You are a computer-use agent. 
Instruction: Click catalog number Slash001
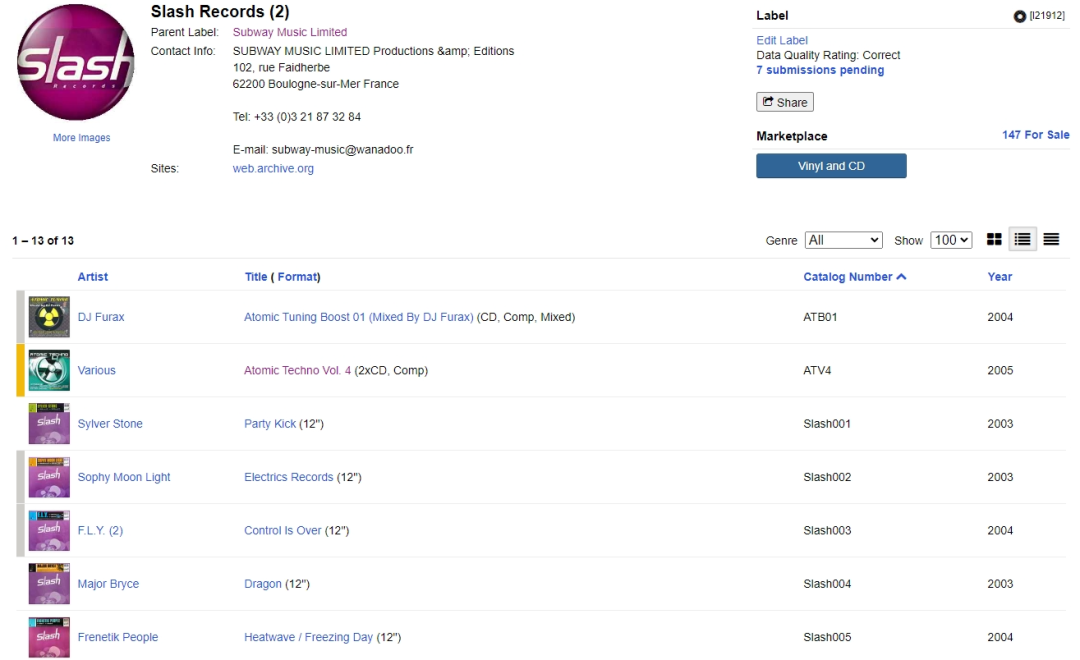827,424
